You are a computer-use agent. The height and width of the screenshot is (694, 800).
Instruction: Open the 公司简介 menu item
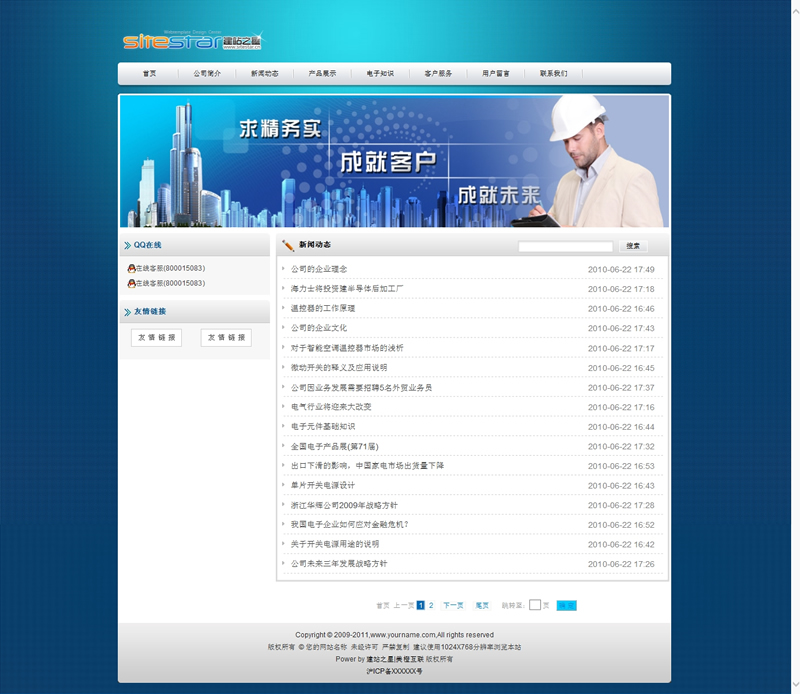(x=207, y=74)
